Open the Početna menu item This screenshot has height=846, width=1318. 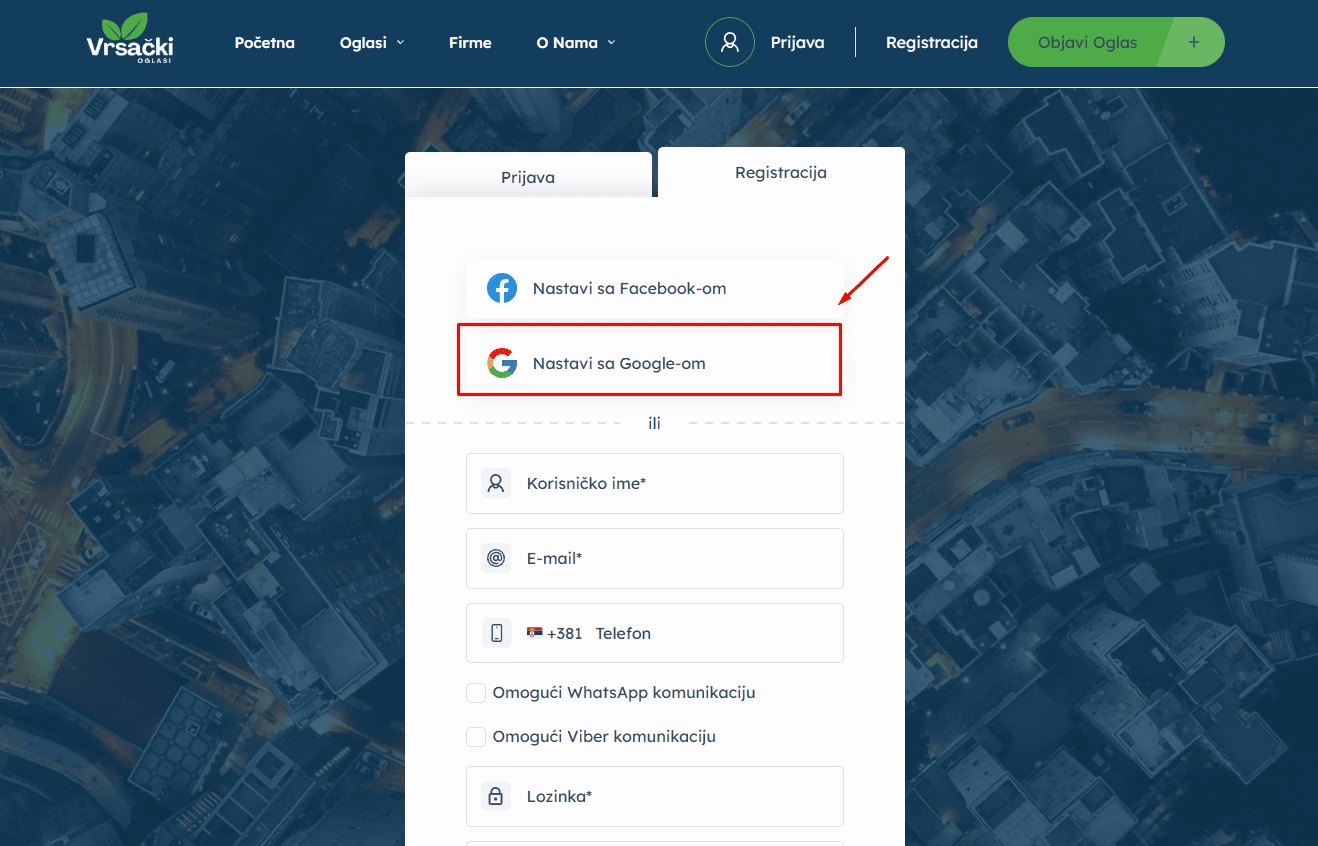coord(265,43)
